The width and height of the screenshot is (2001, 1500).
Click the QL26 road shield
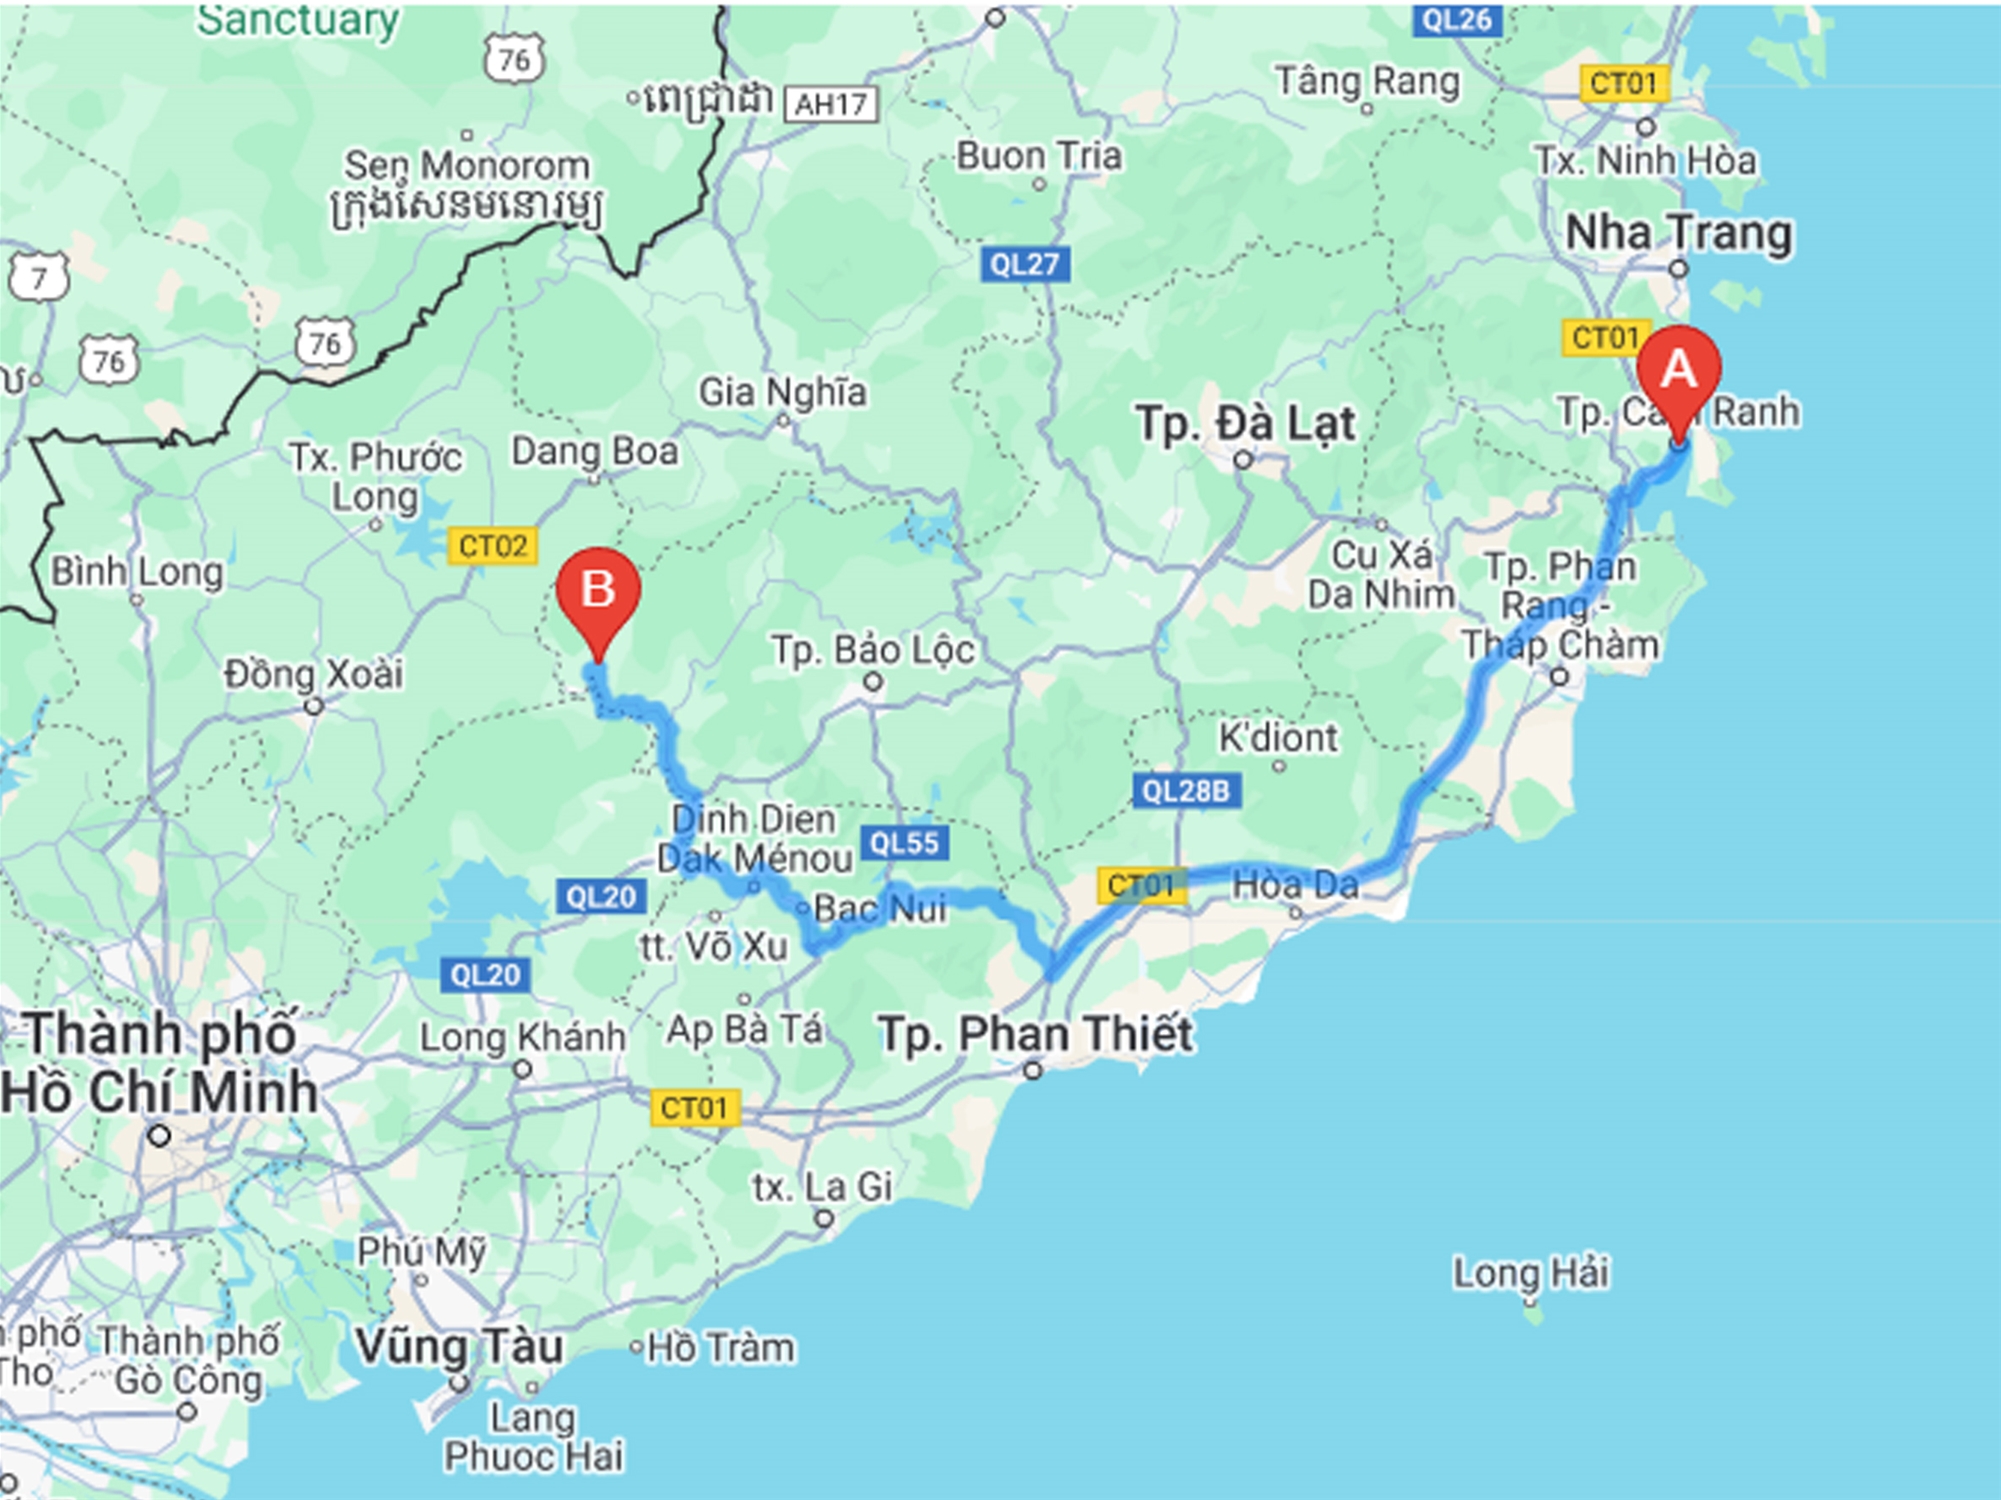click(1456, 19)
